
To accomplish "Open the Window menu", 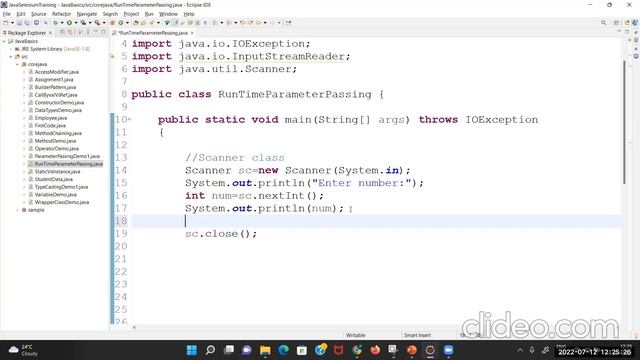I will [x=168, y=14].
